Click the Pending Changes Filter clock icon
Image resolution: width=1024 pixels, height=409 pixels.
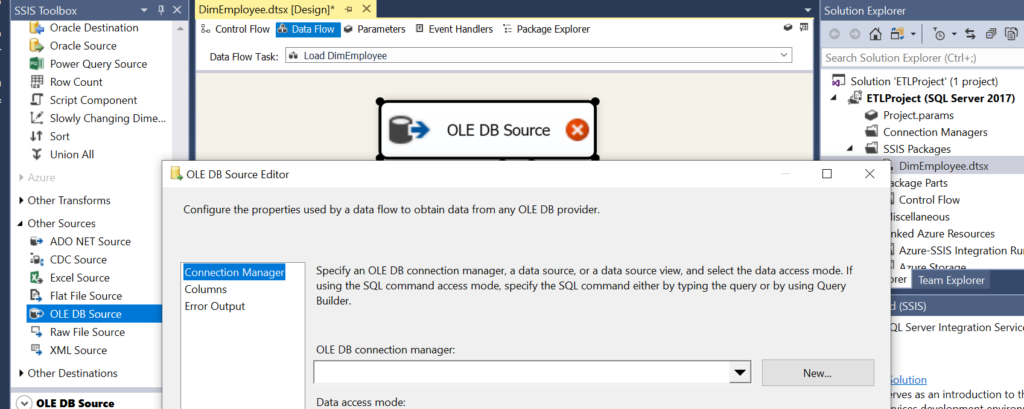click(939, 33)
